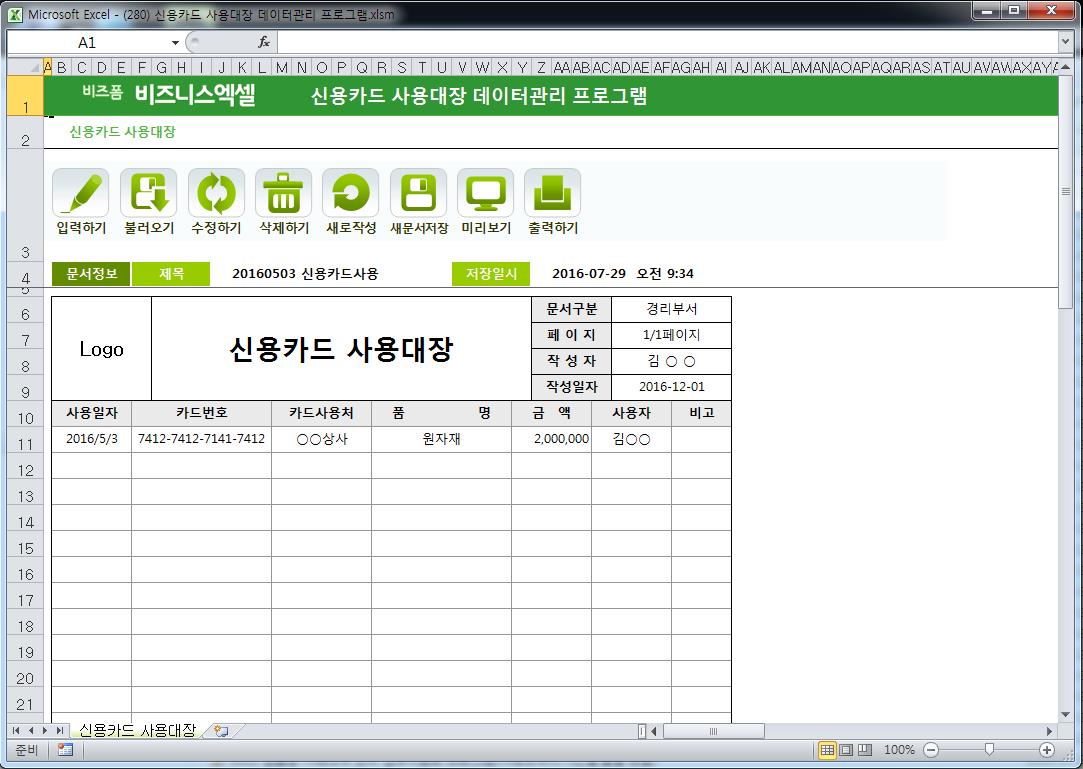
Task: Click the zoom out minus button
Action: click(931, 750)
